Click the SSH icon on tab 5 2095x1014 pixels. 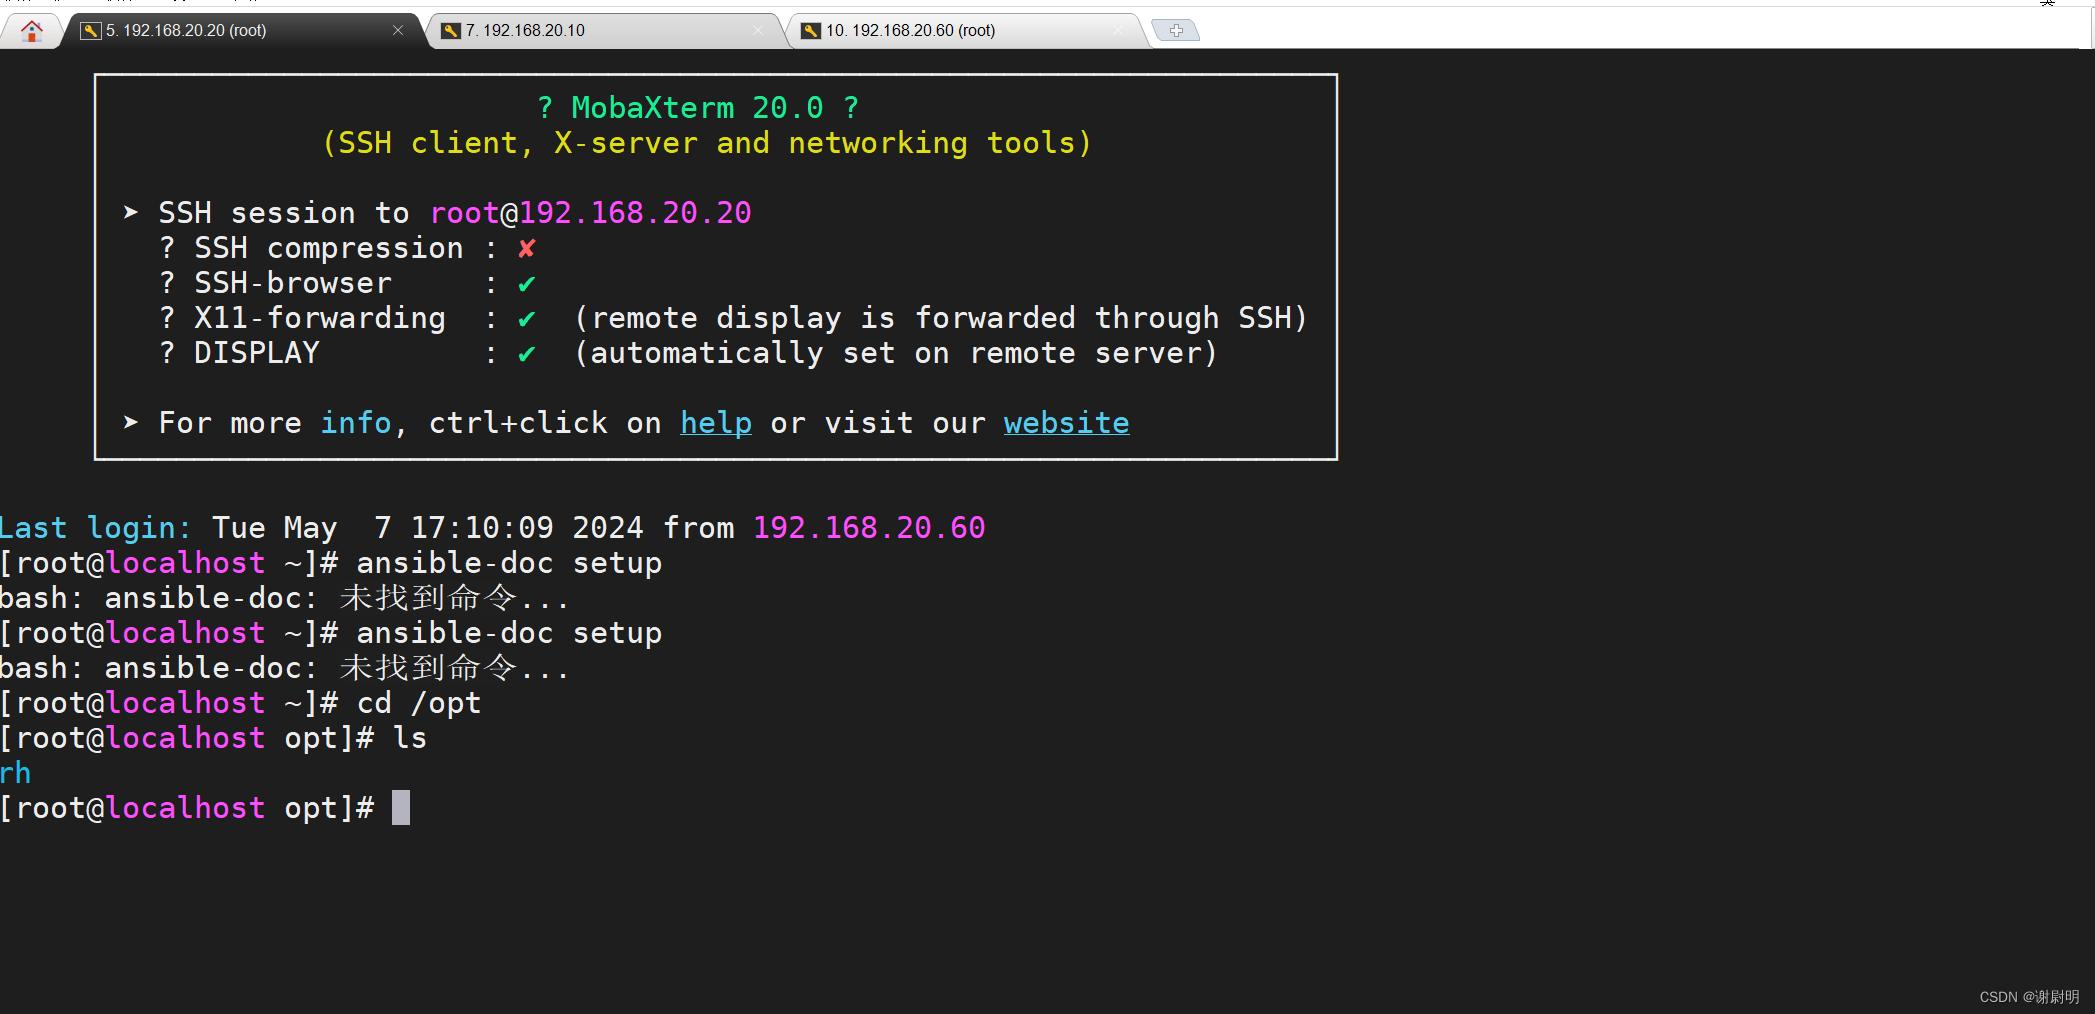(91, 31)
